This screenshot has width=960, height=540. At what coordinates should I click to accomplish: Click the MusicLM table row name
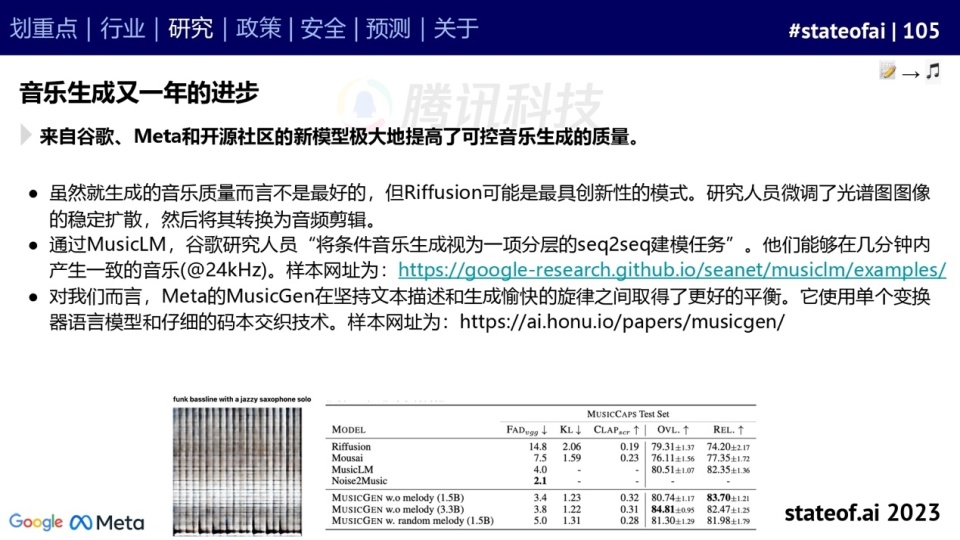pyautogui.click(x=352, y=470)
